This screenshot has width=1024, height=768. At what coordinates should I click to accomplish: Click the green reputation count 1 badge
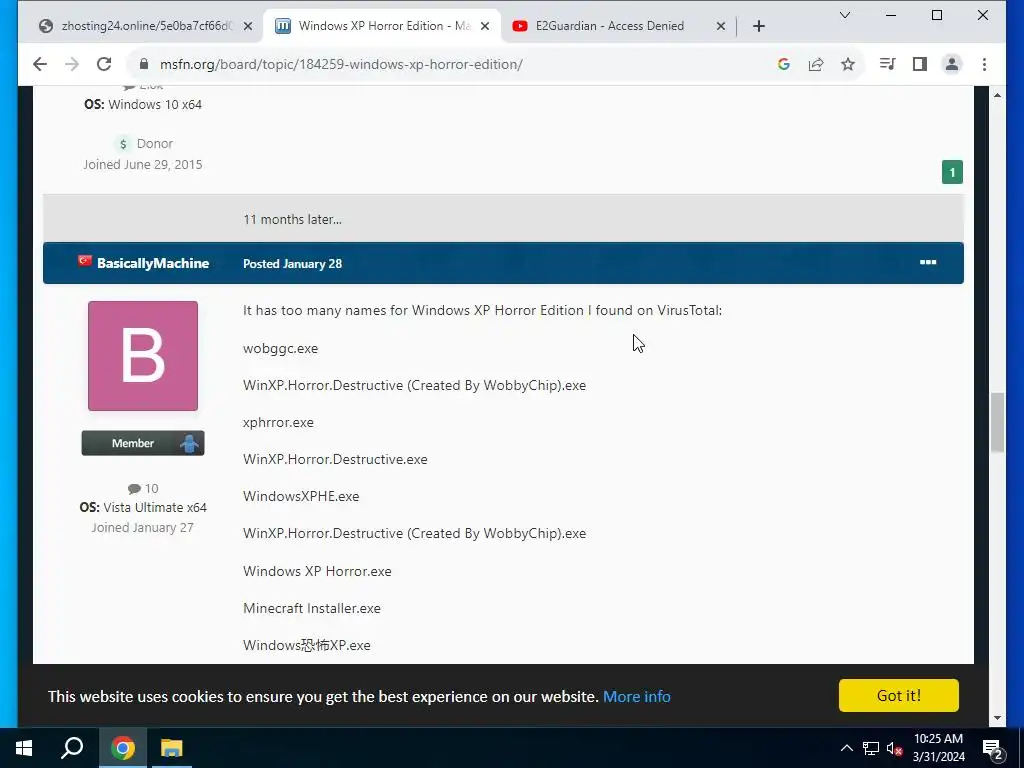point(952,172)
